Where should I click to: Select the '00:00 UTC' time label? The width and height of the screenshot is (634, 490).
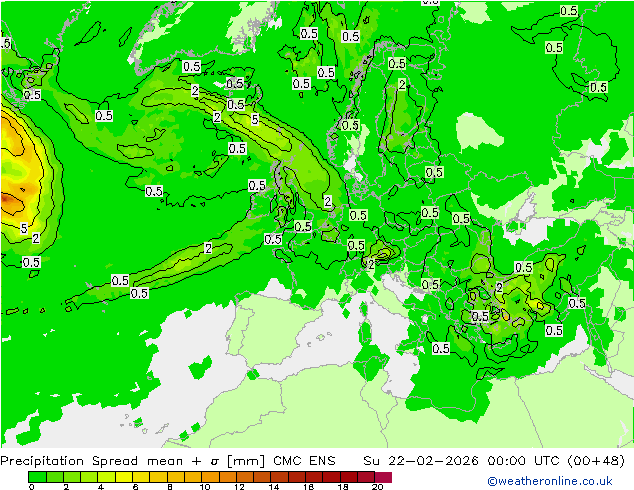click(524, 461)
